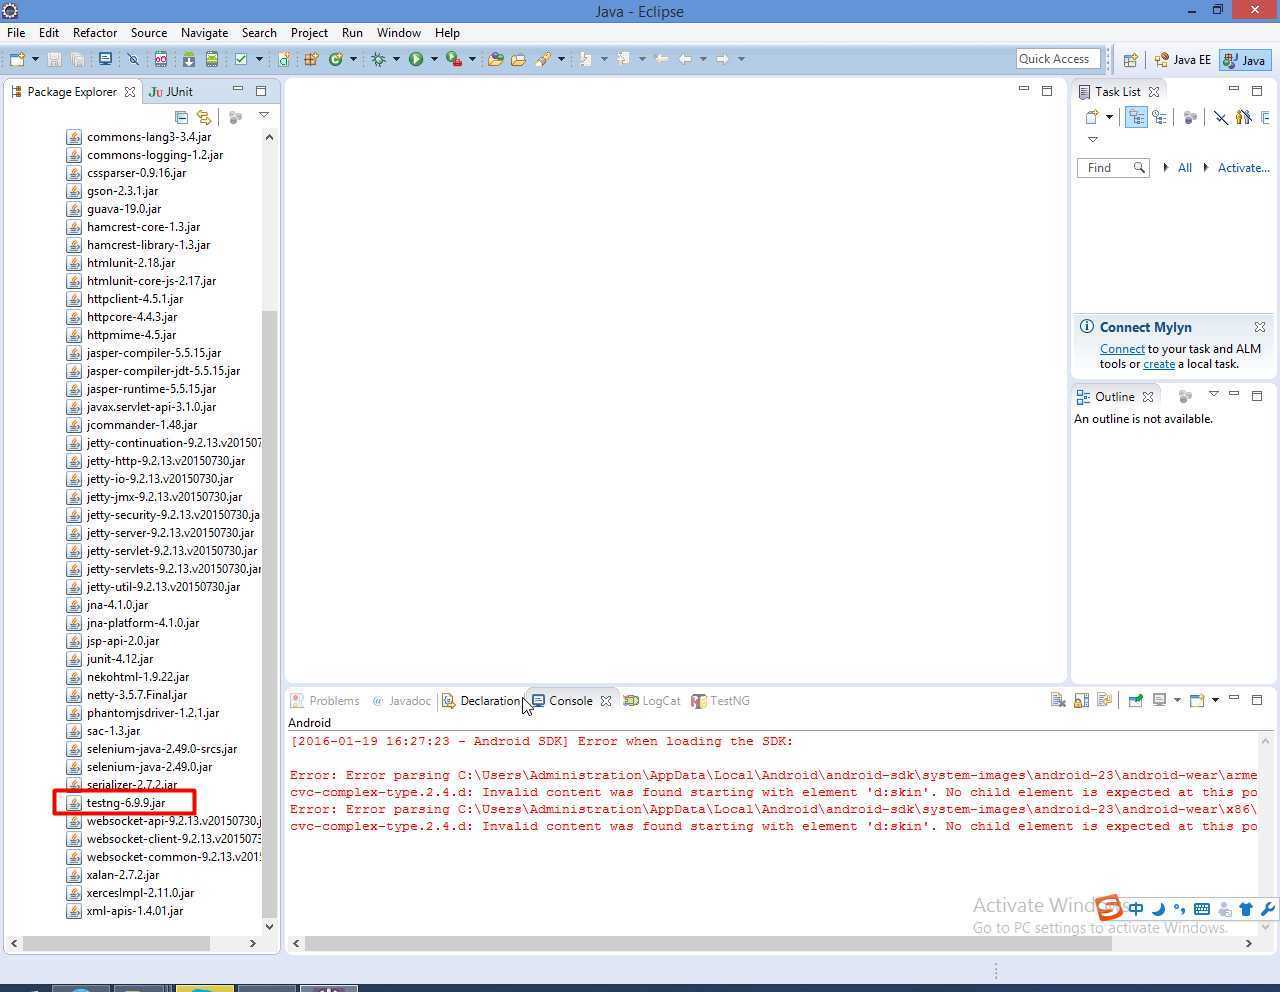Toggle Word Wrap in Console toolbar

click(x=1104, y=700)
